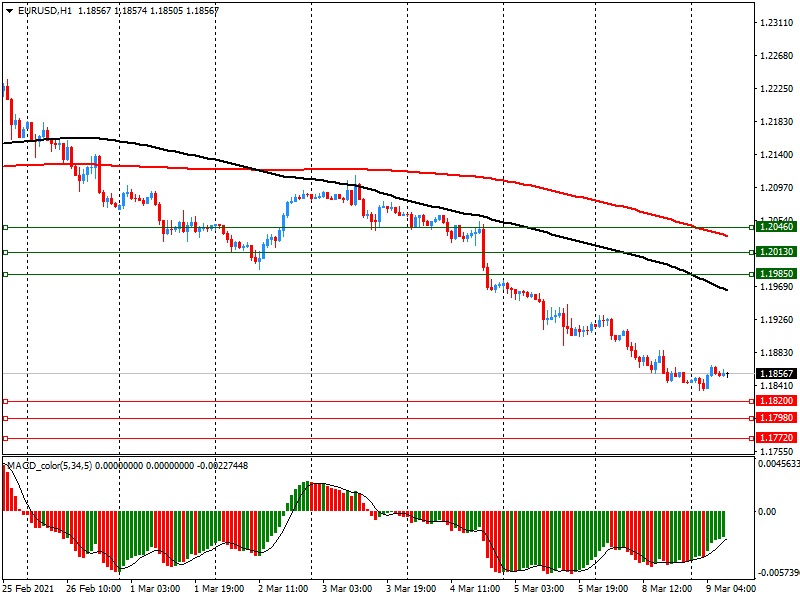800x600 pixels.
Task: Select right handle of 1.19850 line
Action: point(752,274)
